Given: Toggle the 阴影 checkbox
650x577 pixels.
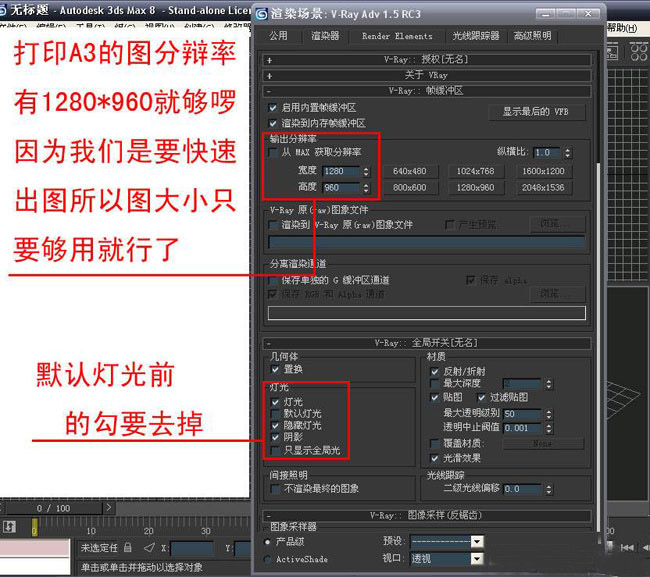Looking at the screenshot, I should 275,437.
